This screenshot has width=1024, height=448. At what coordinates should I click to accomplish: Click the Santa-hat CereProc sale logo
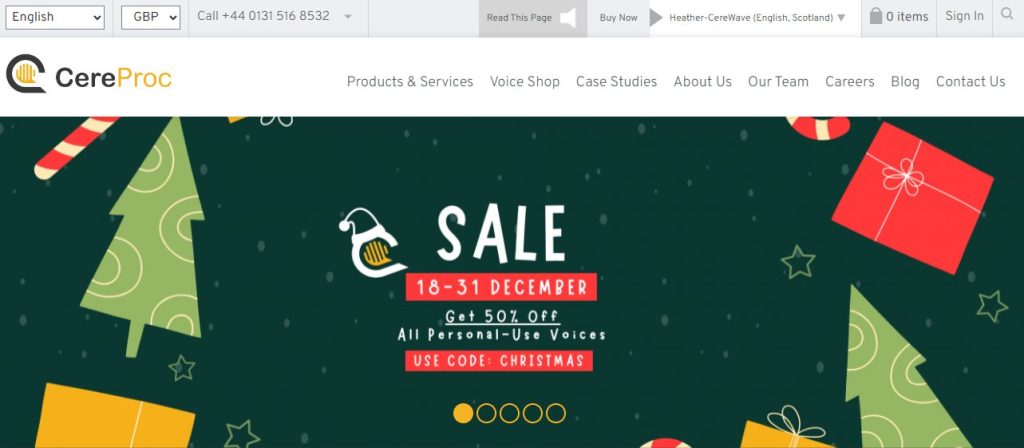tap(373, 242)
